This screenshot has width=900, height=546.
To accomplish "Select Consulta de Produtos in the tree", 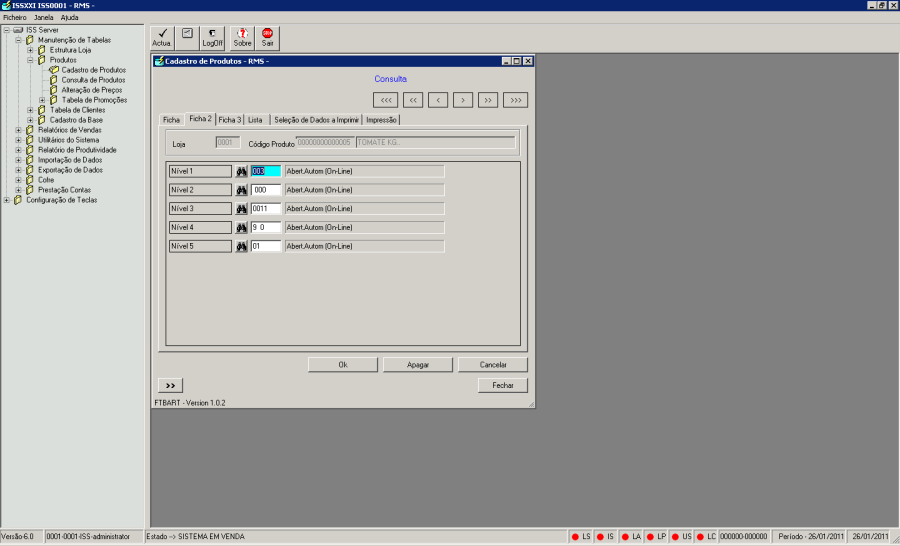I will pos(94,80).
